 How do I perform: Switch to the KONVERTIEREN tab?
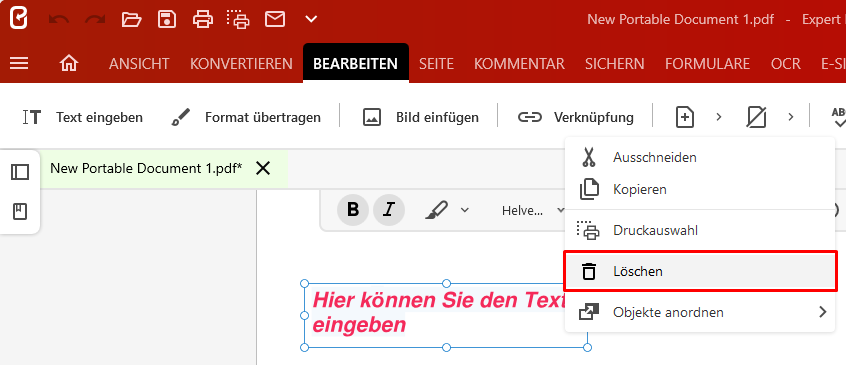coord(241,64)
